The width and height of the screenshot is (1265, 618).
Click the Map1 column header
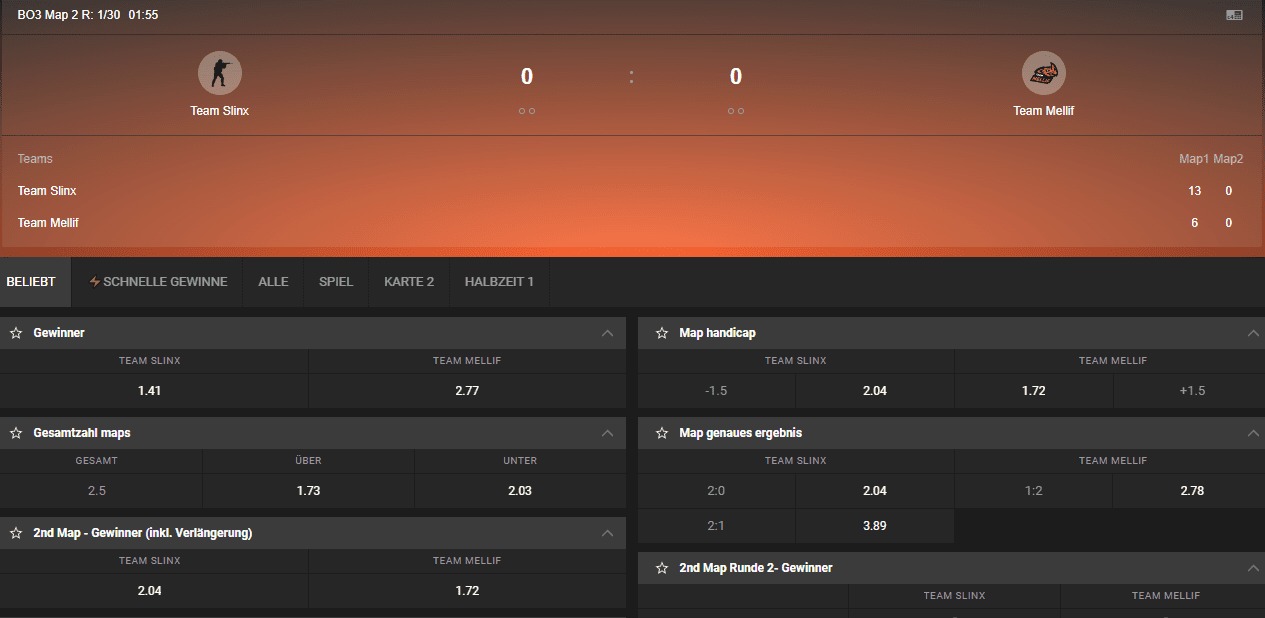1194,159
